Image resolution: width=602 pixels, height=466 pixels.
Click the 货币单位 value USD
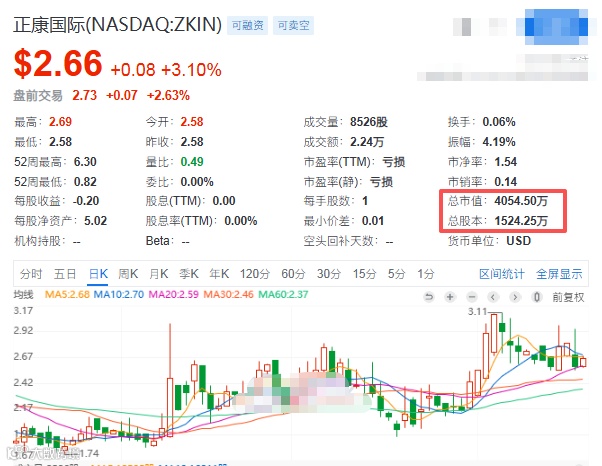518,241
